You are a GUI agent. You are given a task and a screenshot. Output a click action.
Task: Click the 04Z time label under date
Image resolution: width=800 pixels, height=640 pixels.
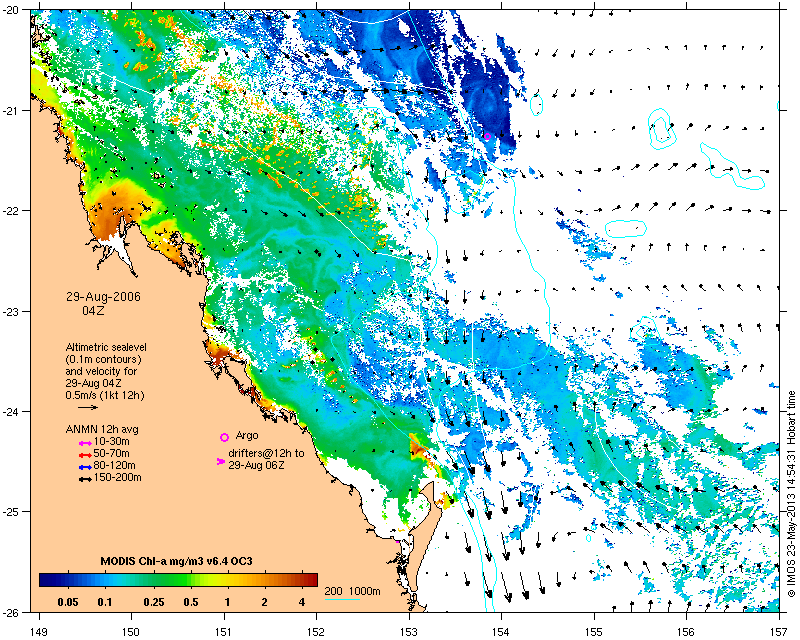point(93,310)
